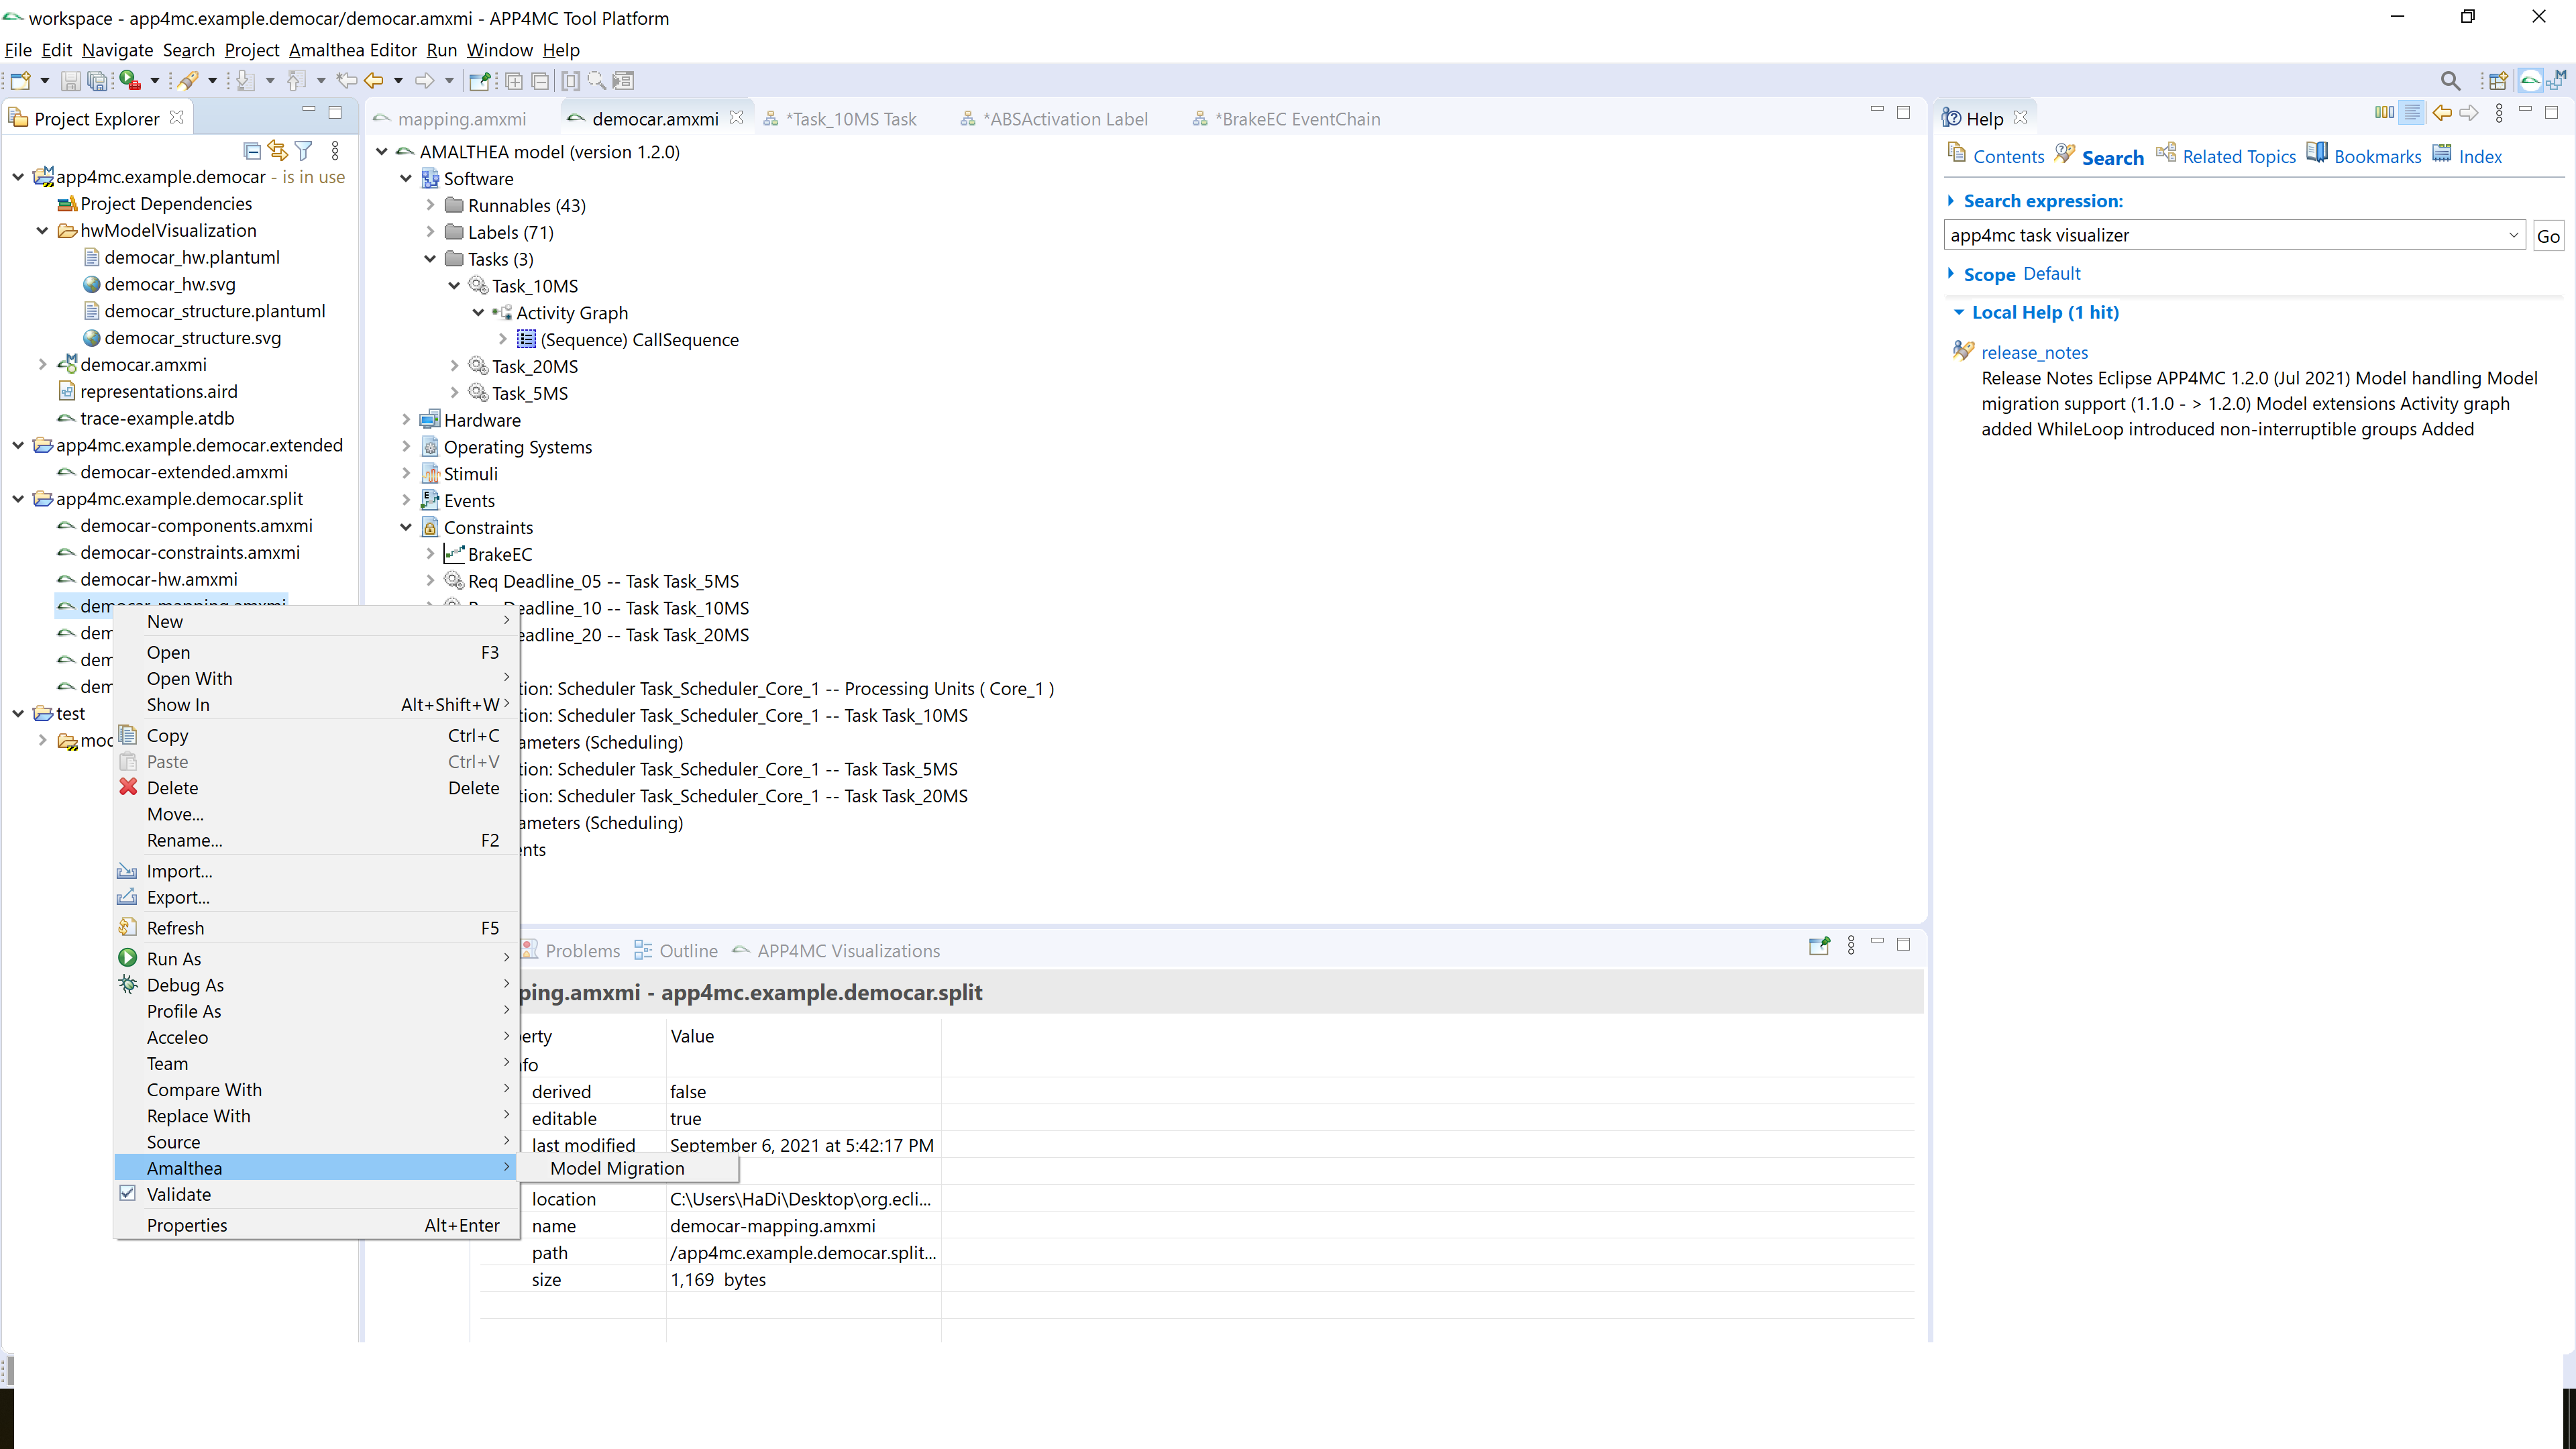Click the Pin Editor toolbar icon
The width and height of the screenshot is (2576, 1449).
(x=482, y=81)
